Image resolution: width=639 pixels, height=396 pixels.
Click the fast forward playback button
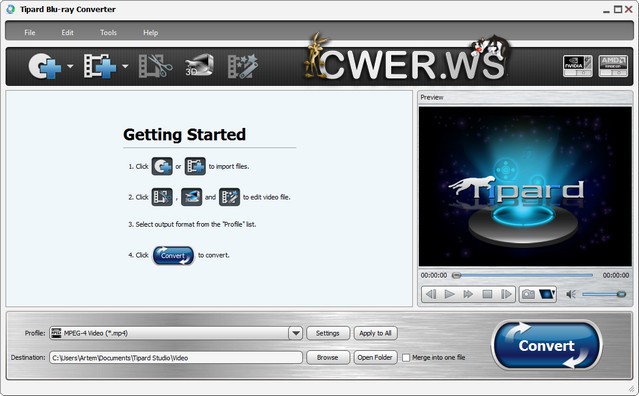pos(468,294)
